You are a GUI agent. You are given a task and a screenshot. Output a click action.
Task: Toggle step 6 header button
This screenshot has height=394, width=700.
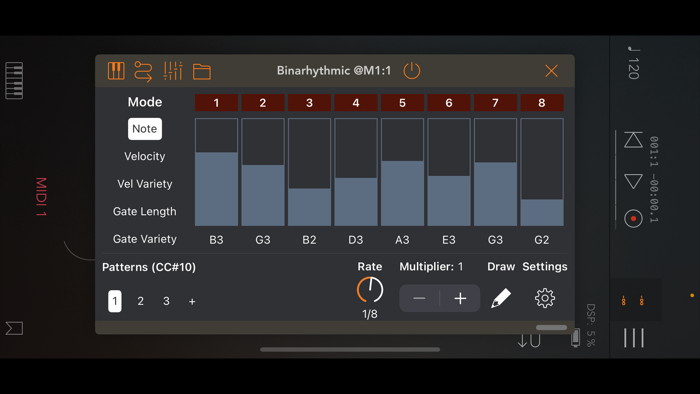(449, 103)
